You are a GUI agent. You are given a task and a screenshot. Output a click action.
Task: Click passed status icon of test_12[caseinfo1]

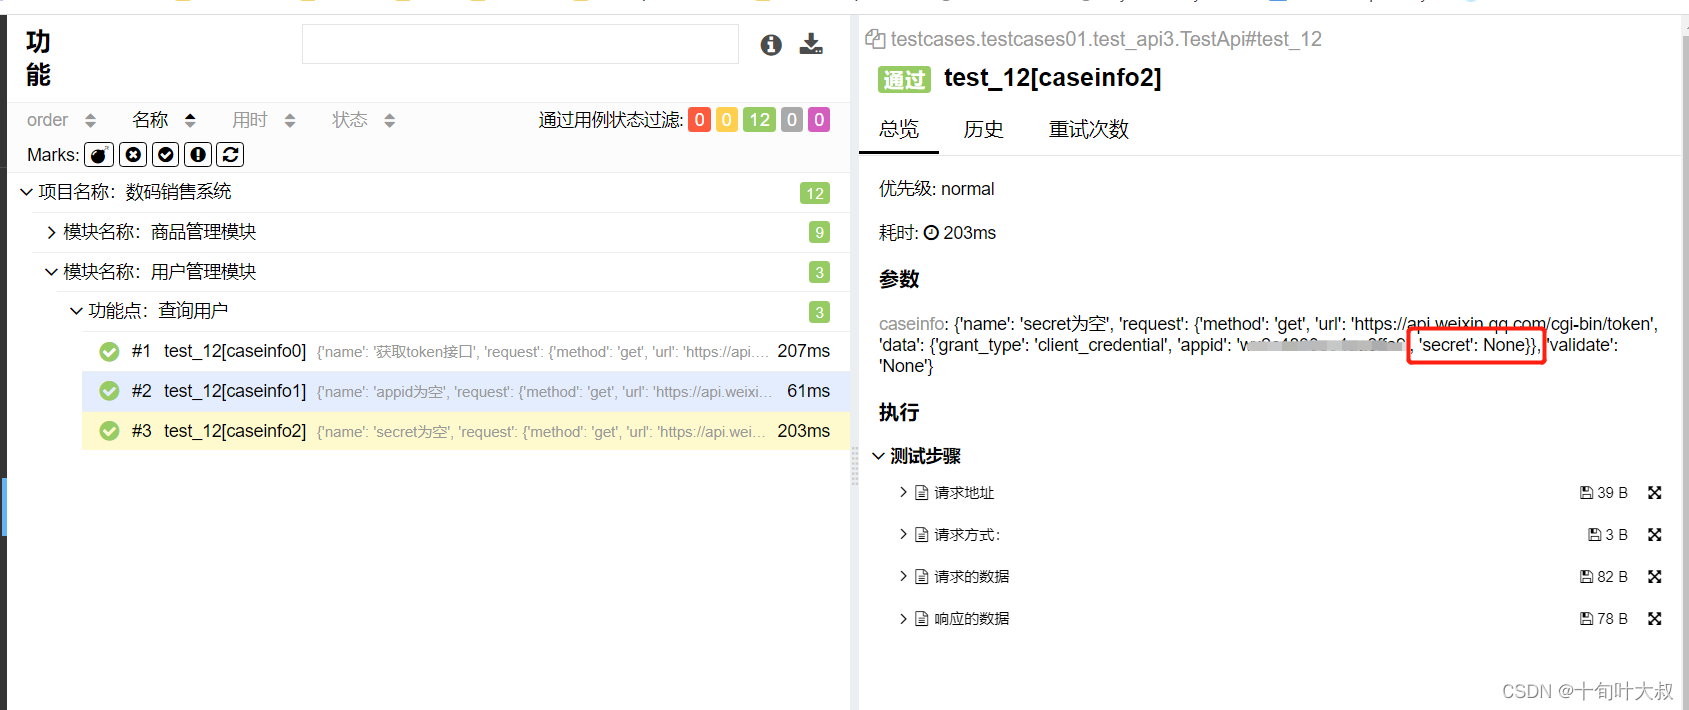pyautogui.click(x=109, y=391)
